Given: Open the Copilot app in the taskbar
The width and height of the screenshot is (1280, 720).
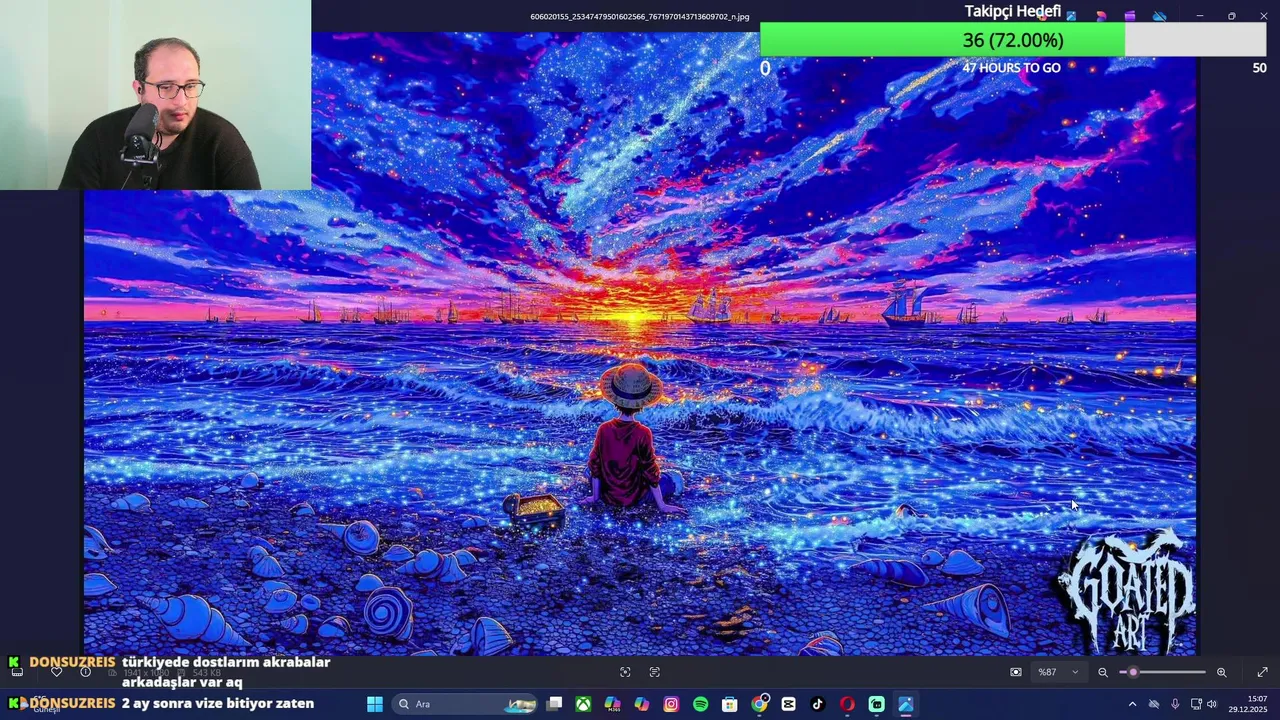Looking at the screenshot, I should (x=642, y=704).
